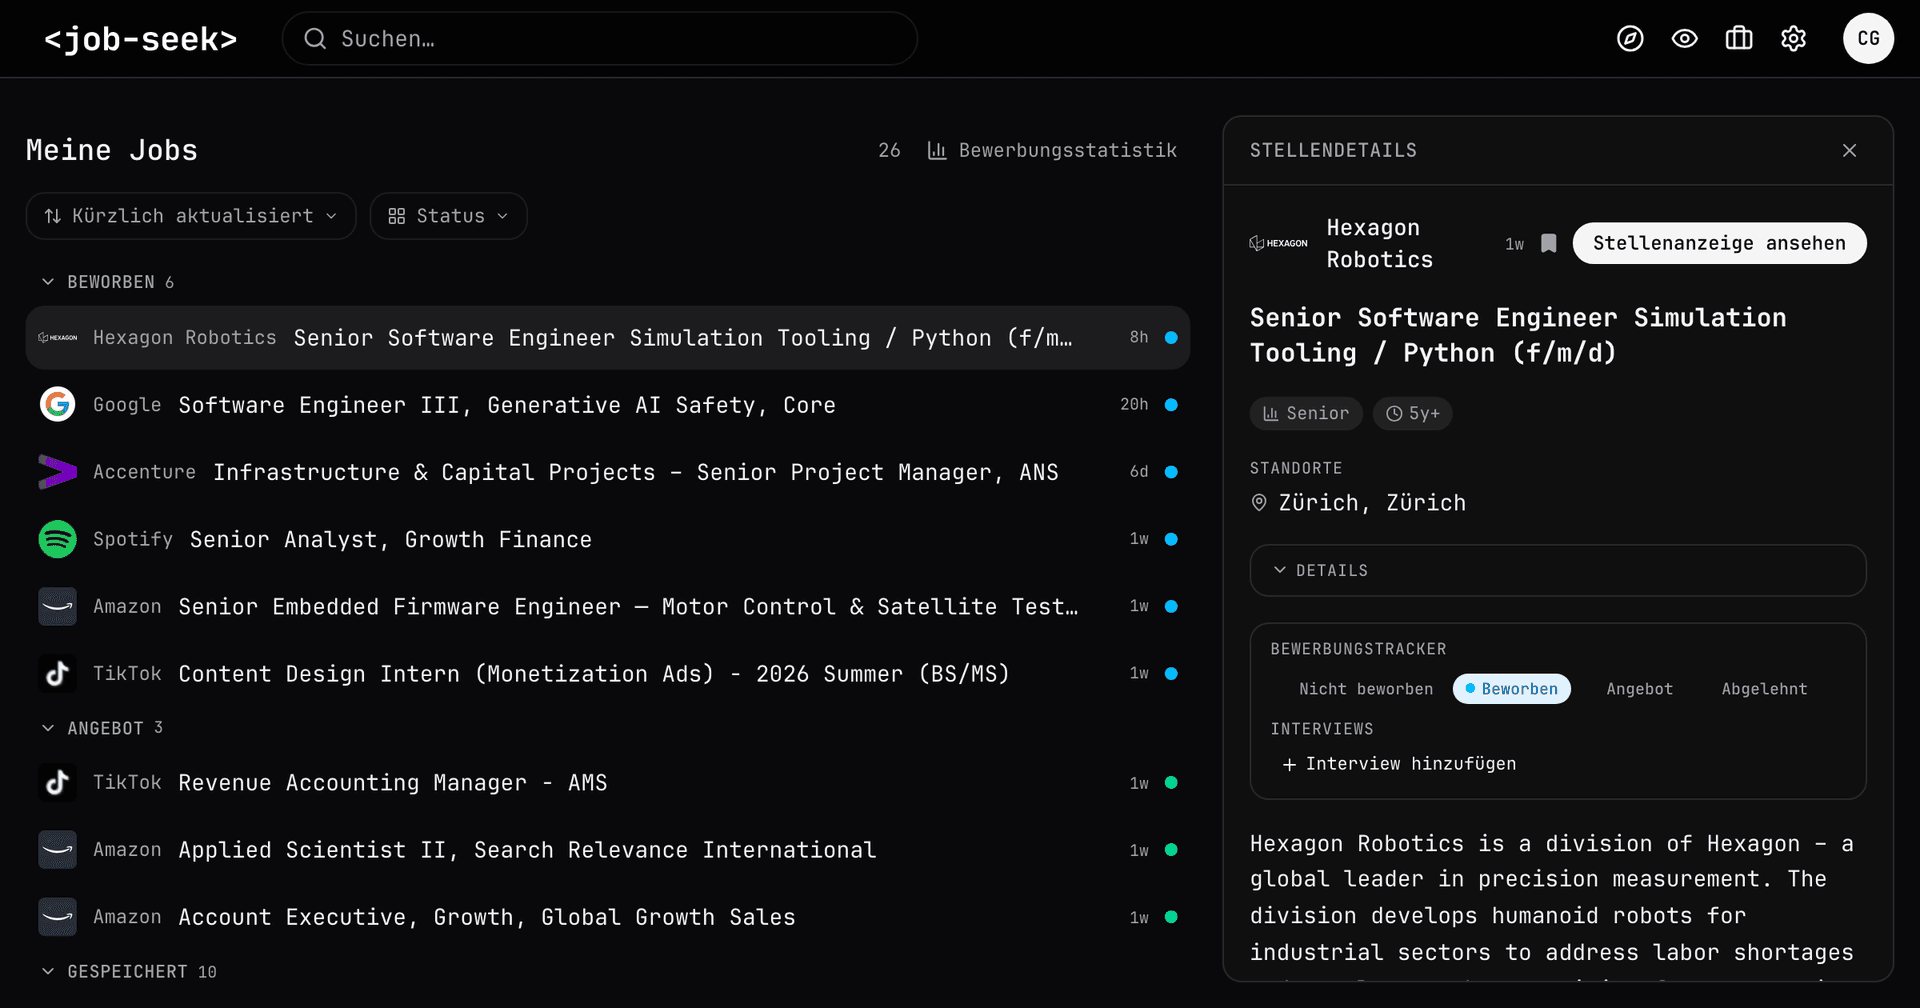Image resolution: width=1920 pixels, height=1008 pixels.
Task: Open the CG profile avatar
Action: (x=1868, y=39)
